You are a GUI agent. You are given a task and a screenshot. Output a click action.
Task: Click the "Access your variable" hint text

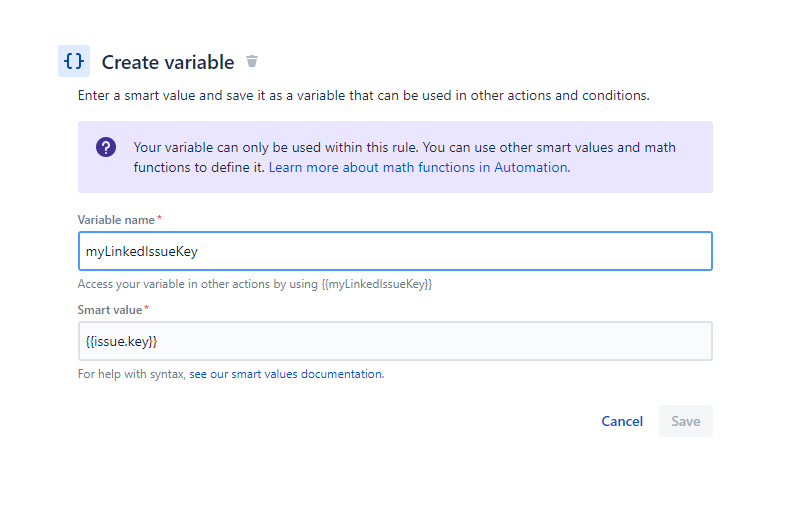[198, 284]
